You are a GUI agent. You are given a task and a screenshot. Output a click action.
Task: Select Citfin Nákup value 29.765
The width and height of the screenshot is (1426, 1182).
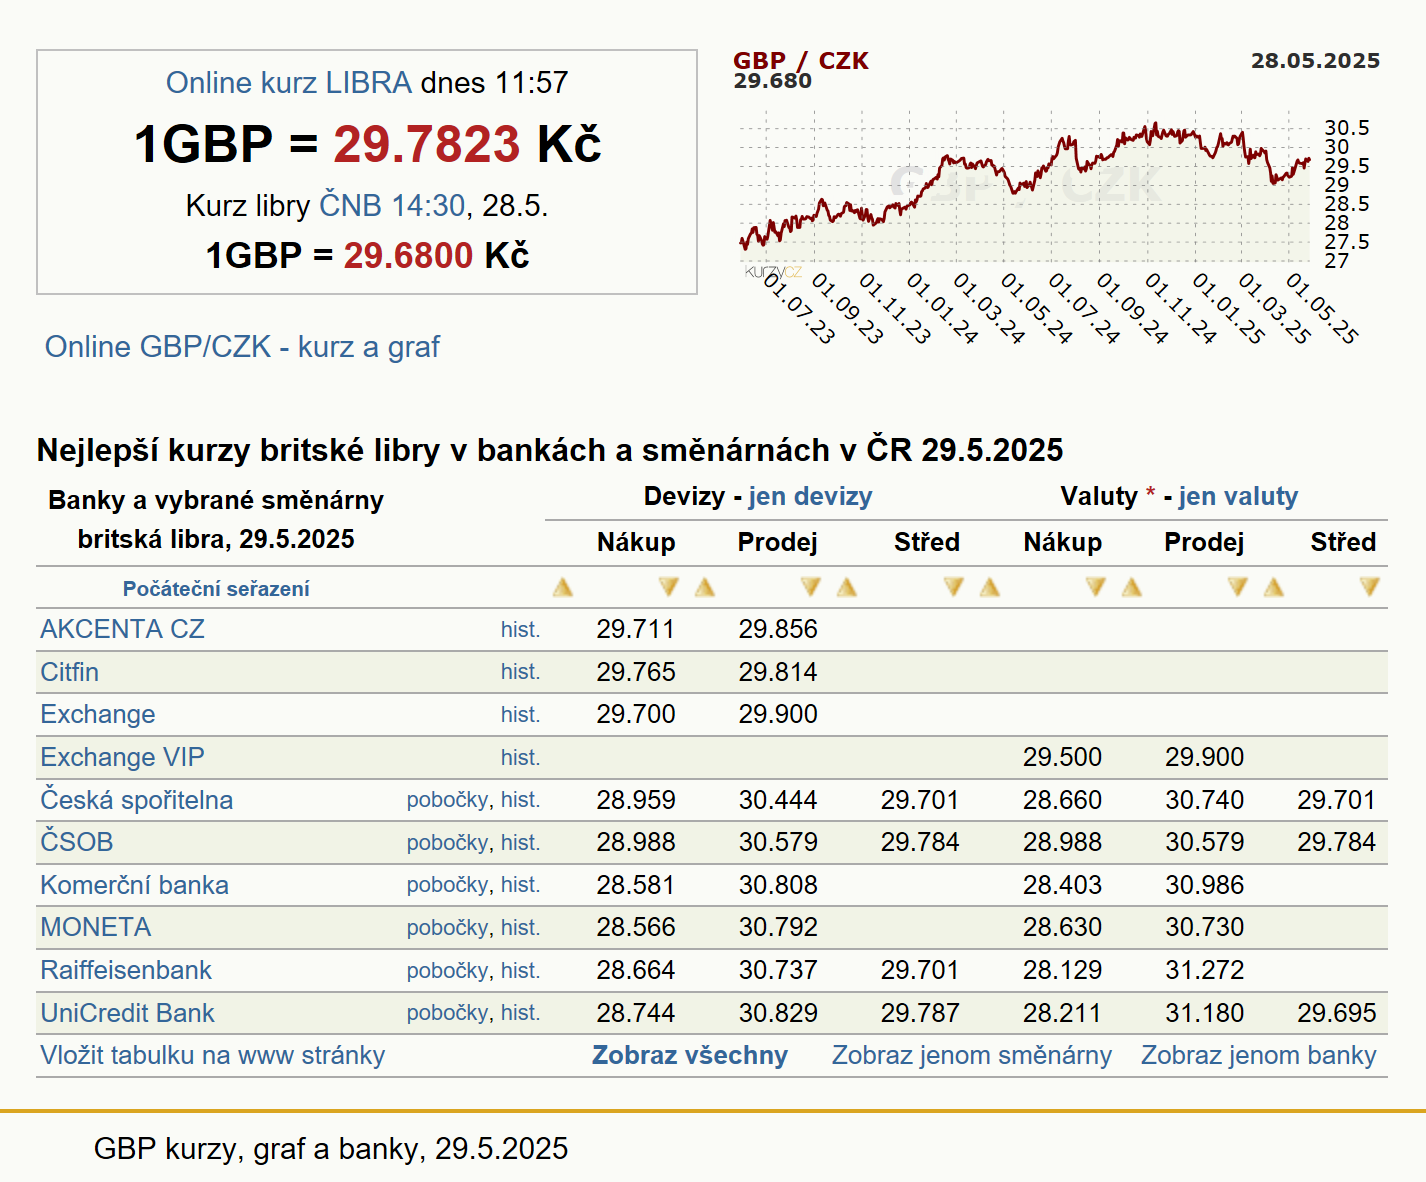(636, 672)
